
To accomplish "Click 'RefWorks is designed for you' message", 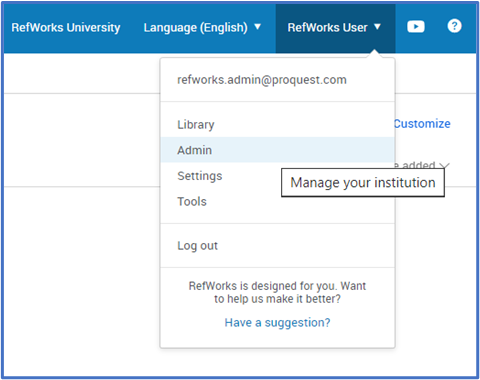I will point(277,292).
